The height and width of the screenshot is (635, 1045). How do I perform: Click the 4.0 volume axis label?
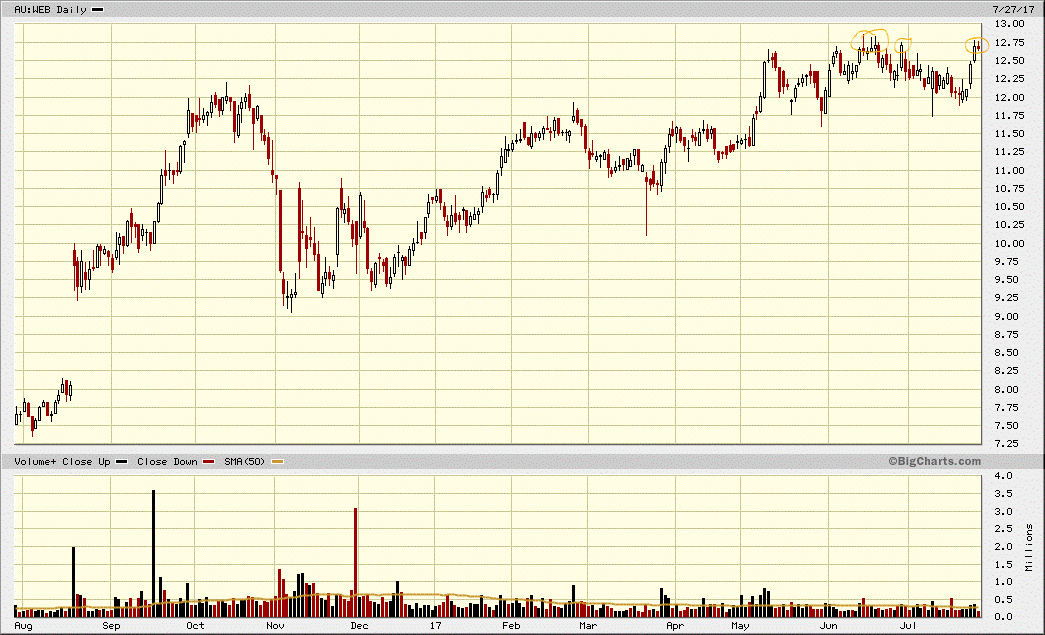1004,475
